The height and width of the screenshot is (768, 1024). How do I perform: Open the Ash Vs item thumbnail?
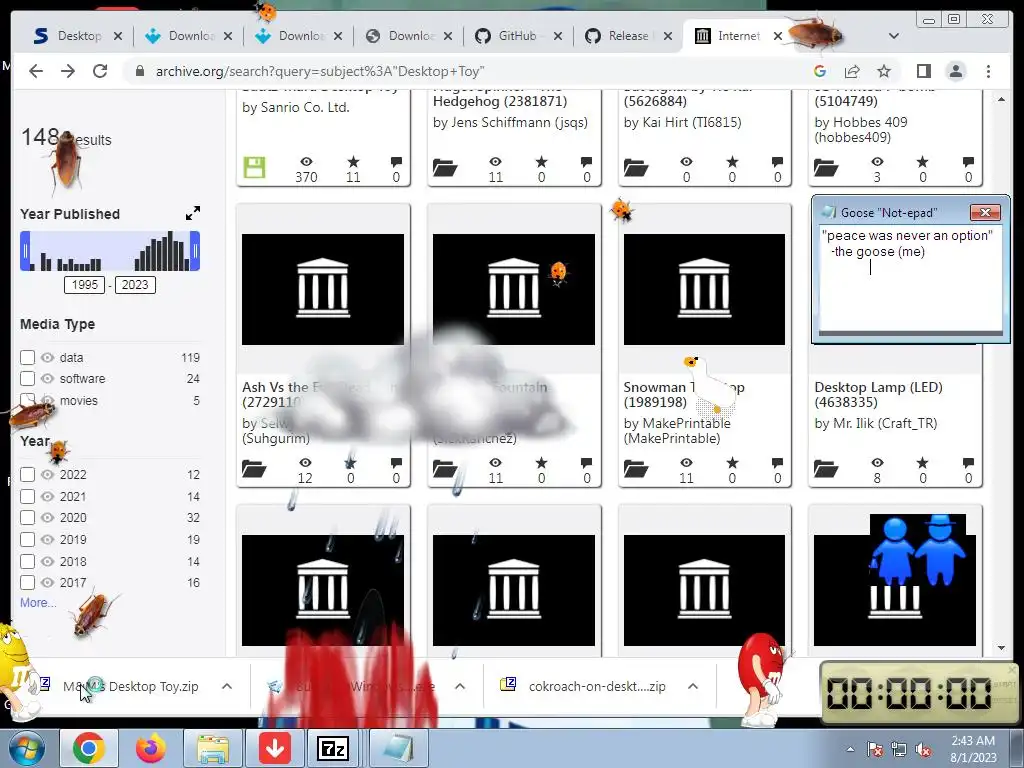323,289
